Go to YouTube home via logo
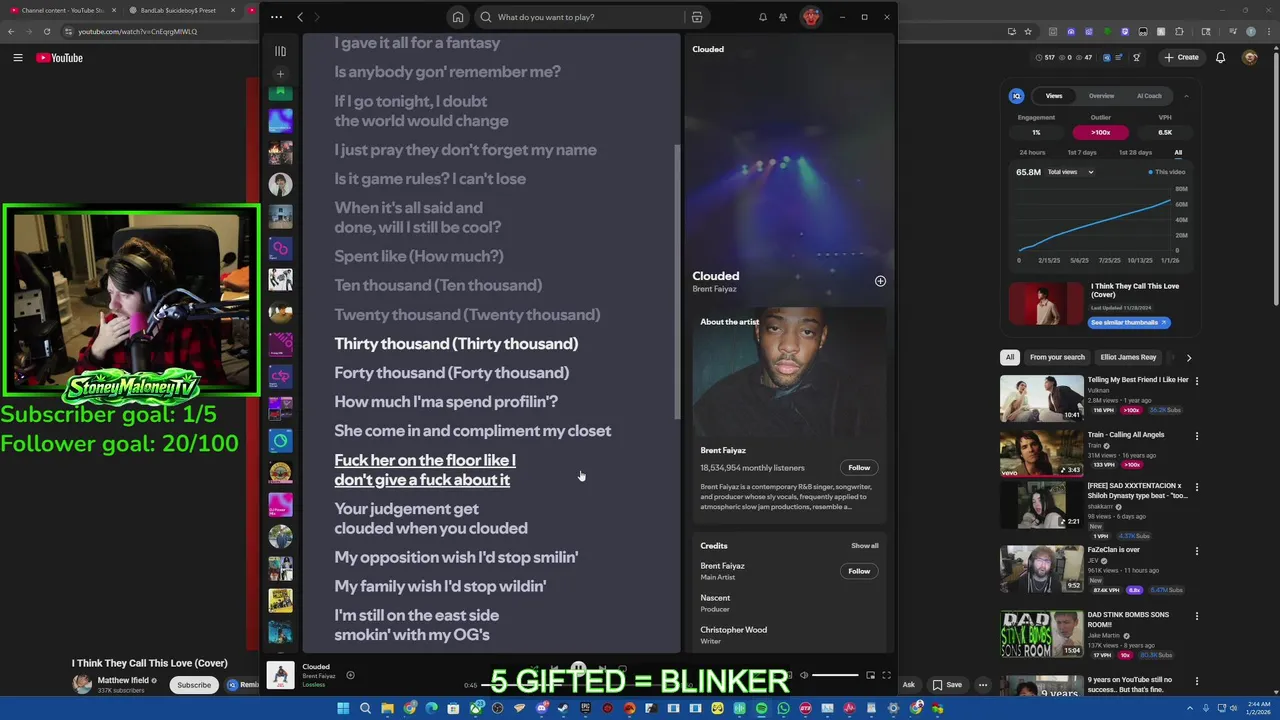This screenshot has height=720, width=1280. (x=60, y=57)
